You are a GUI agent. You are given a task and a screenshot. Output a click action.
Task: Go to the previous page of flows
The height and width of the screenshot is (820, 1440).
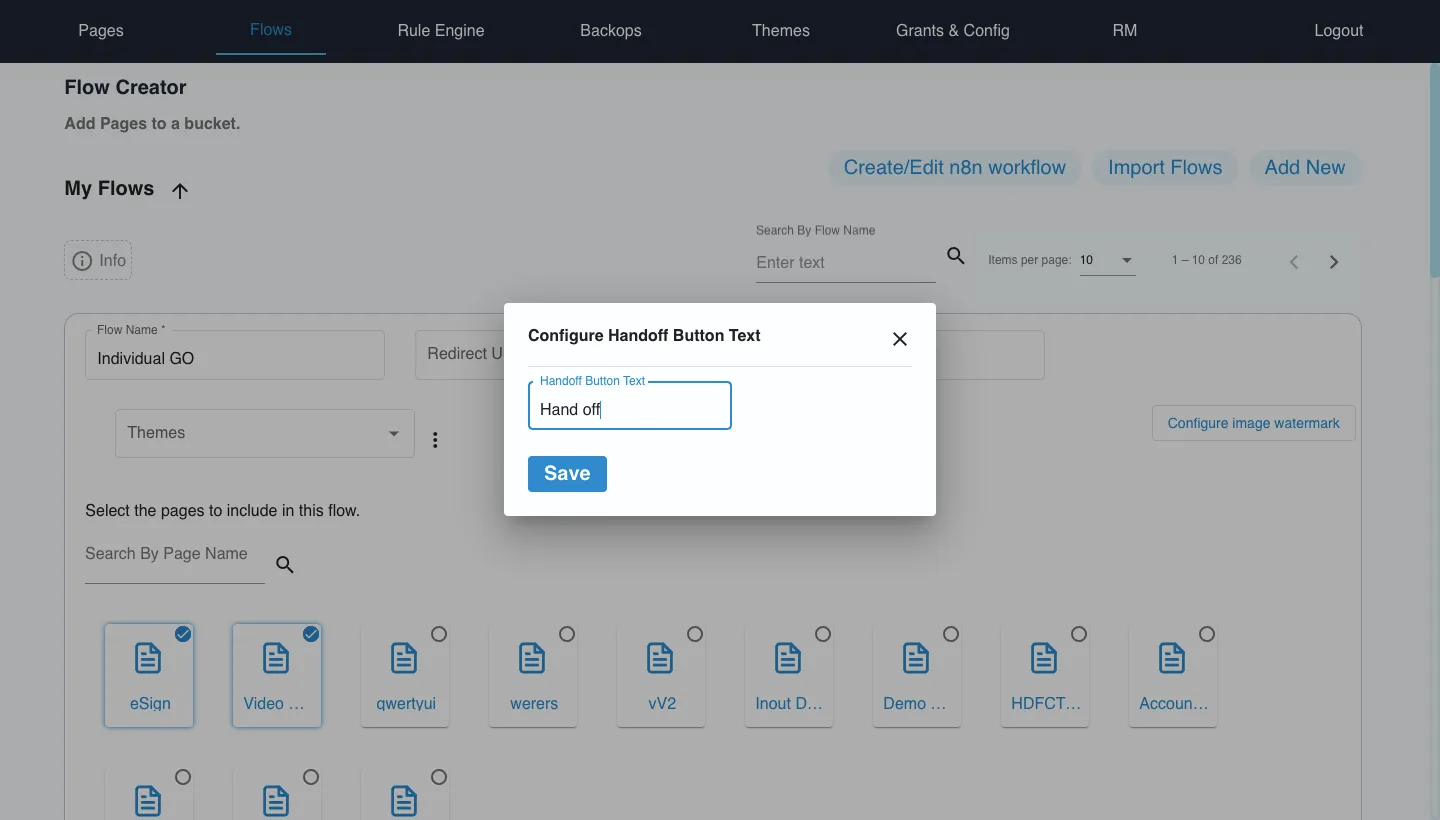pos(1294,262)
